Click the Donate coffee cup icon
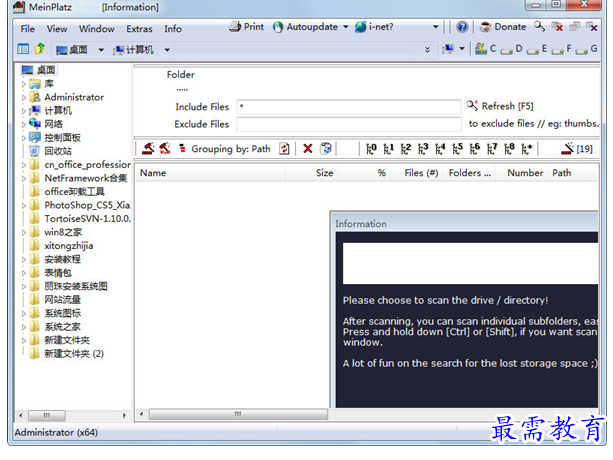613x460 pixels. coord(485,27)
